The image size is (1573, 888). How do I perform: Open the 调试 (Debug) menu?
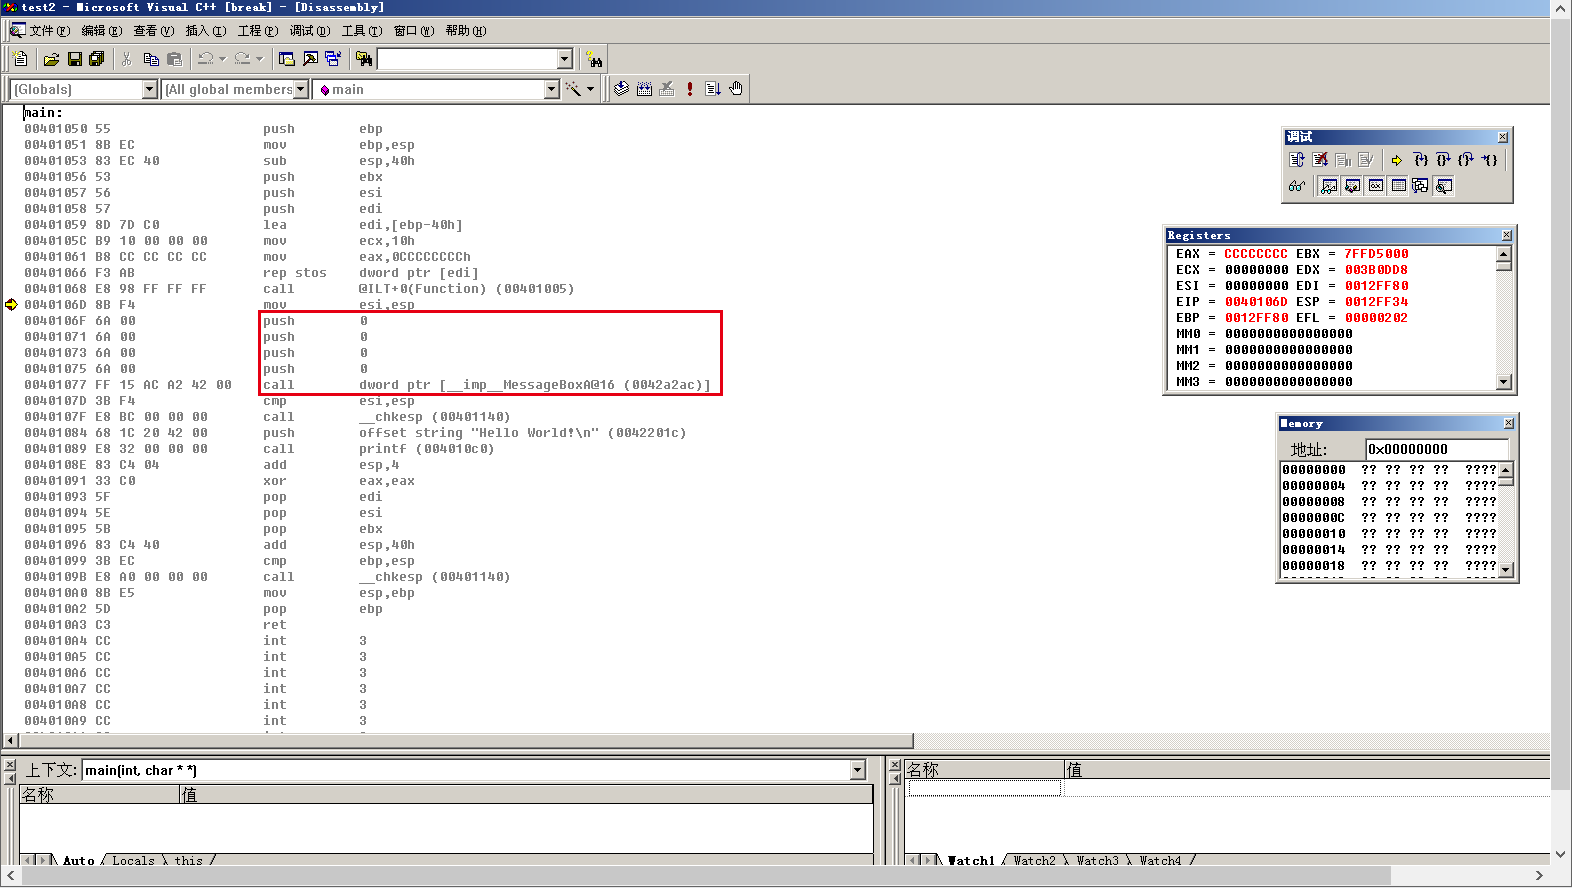click(310, 31)
